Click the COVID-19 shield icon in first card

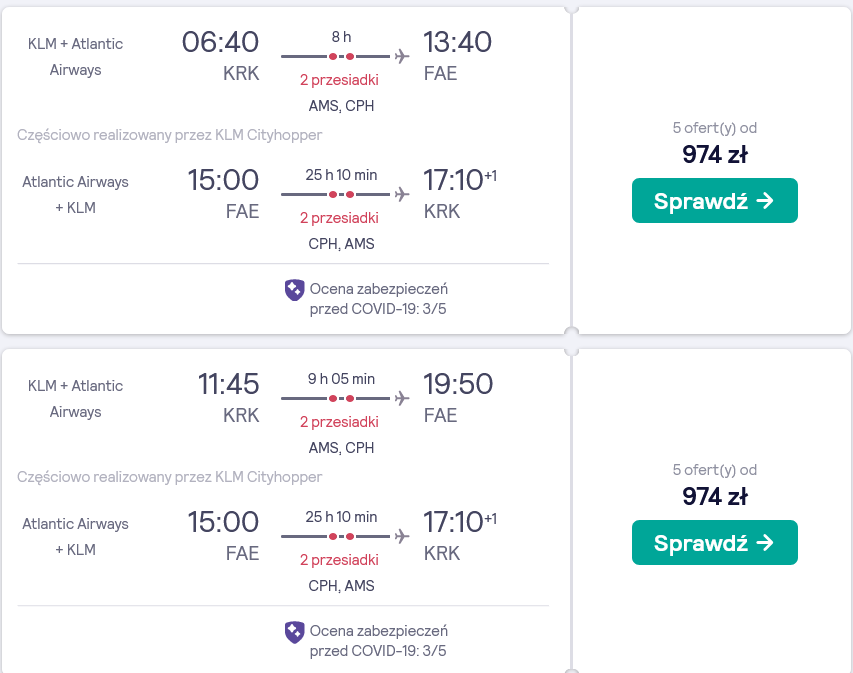click(294, 290)
